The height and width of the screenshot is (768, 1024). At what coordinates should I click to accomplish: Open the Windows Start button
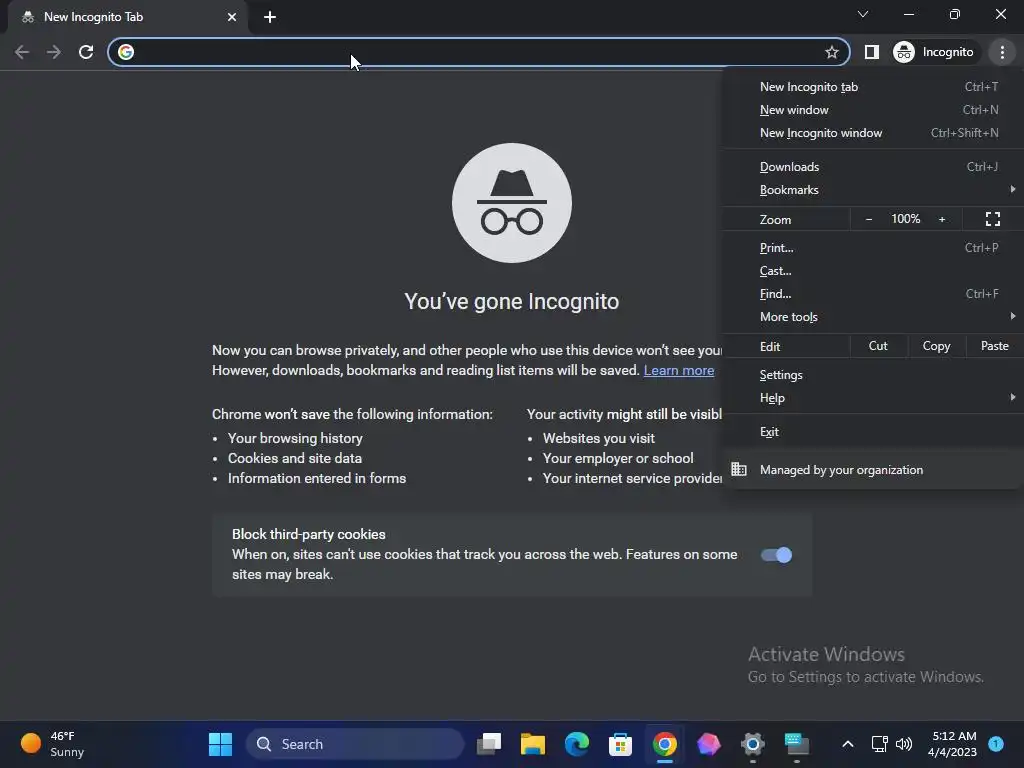pyautogui.click(x=220, y=744)
